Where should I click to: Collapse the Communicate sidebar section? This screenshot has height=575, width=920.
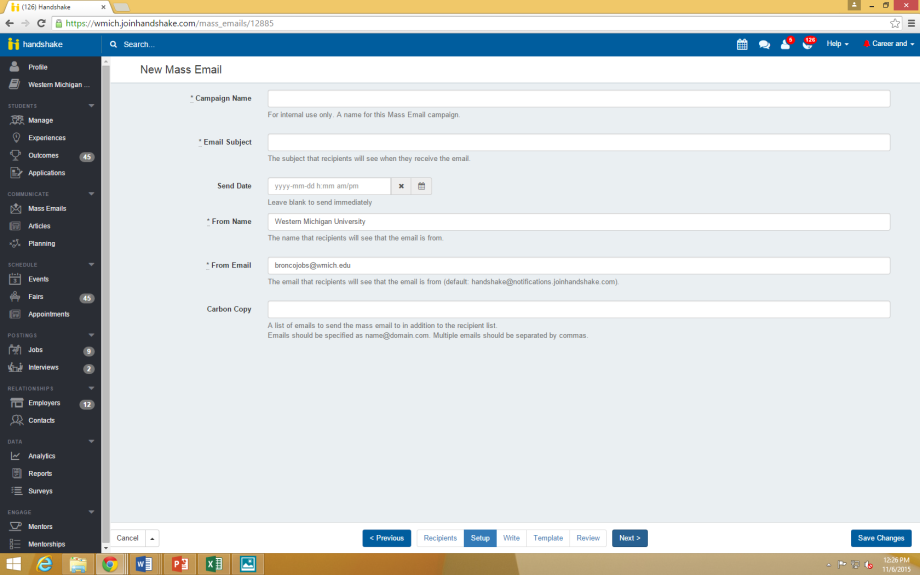tap(92, 194)
